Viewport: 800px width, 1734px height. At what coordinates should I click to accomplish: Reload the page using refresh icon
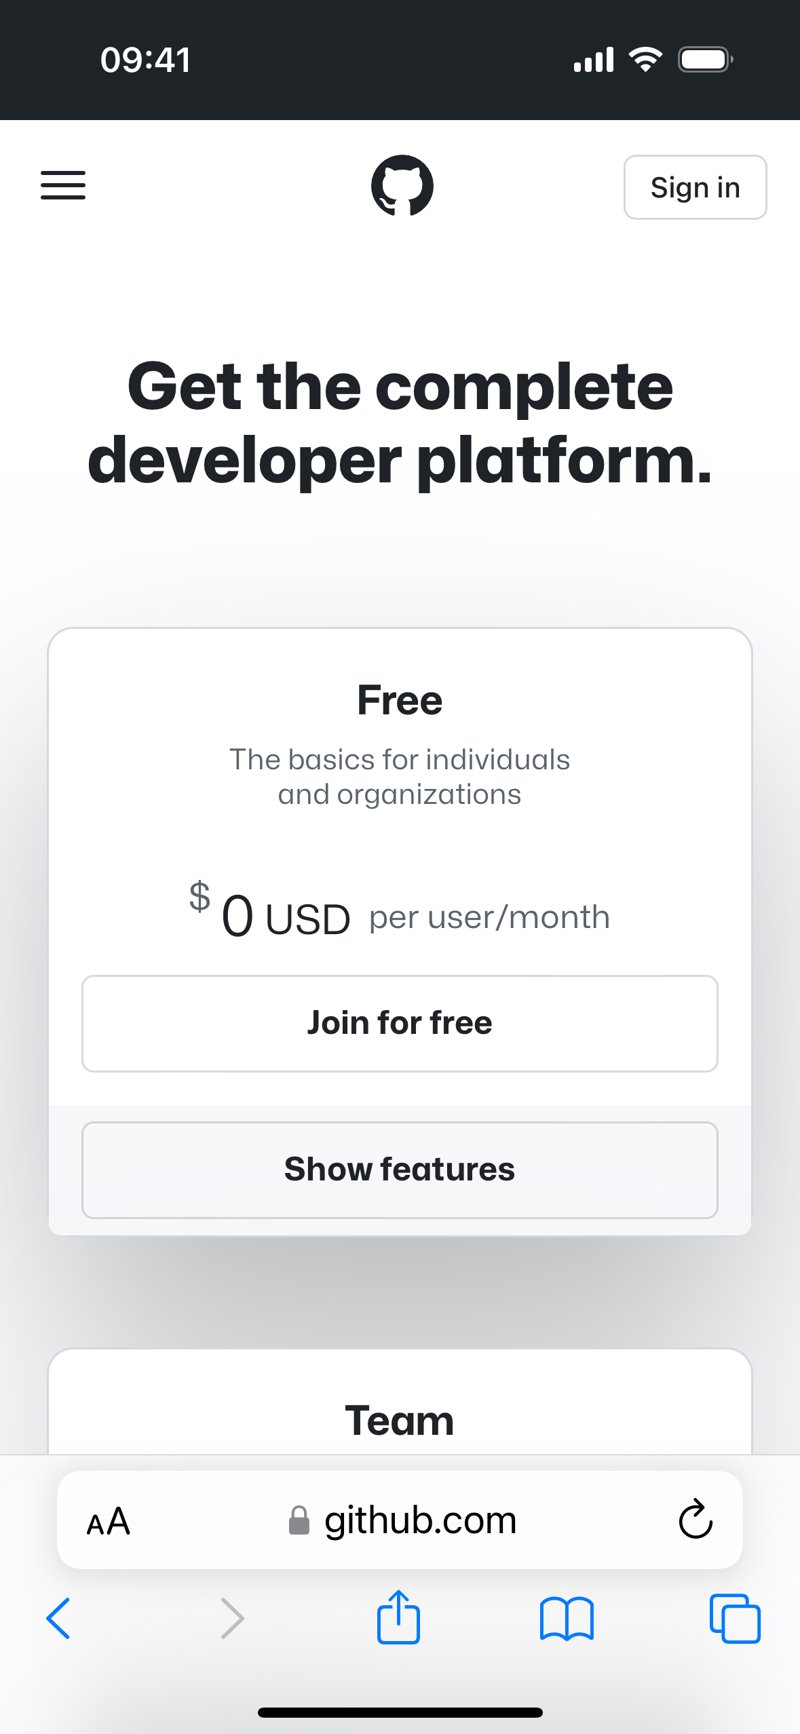[695, 1520]
